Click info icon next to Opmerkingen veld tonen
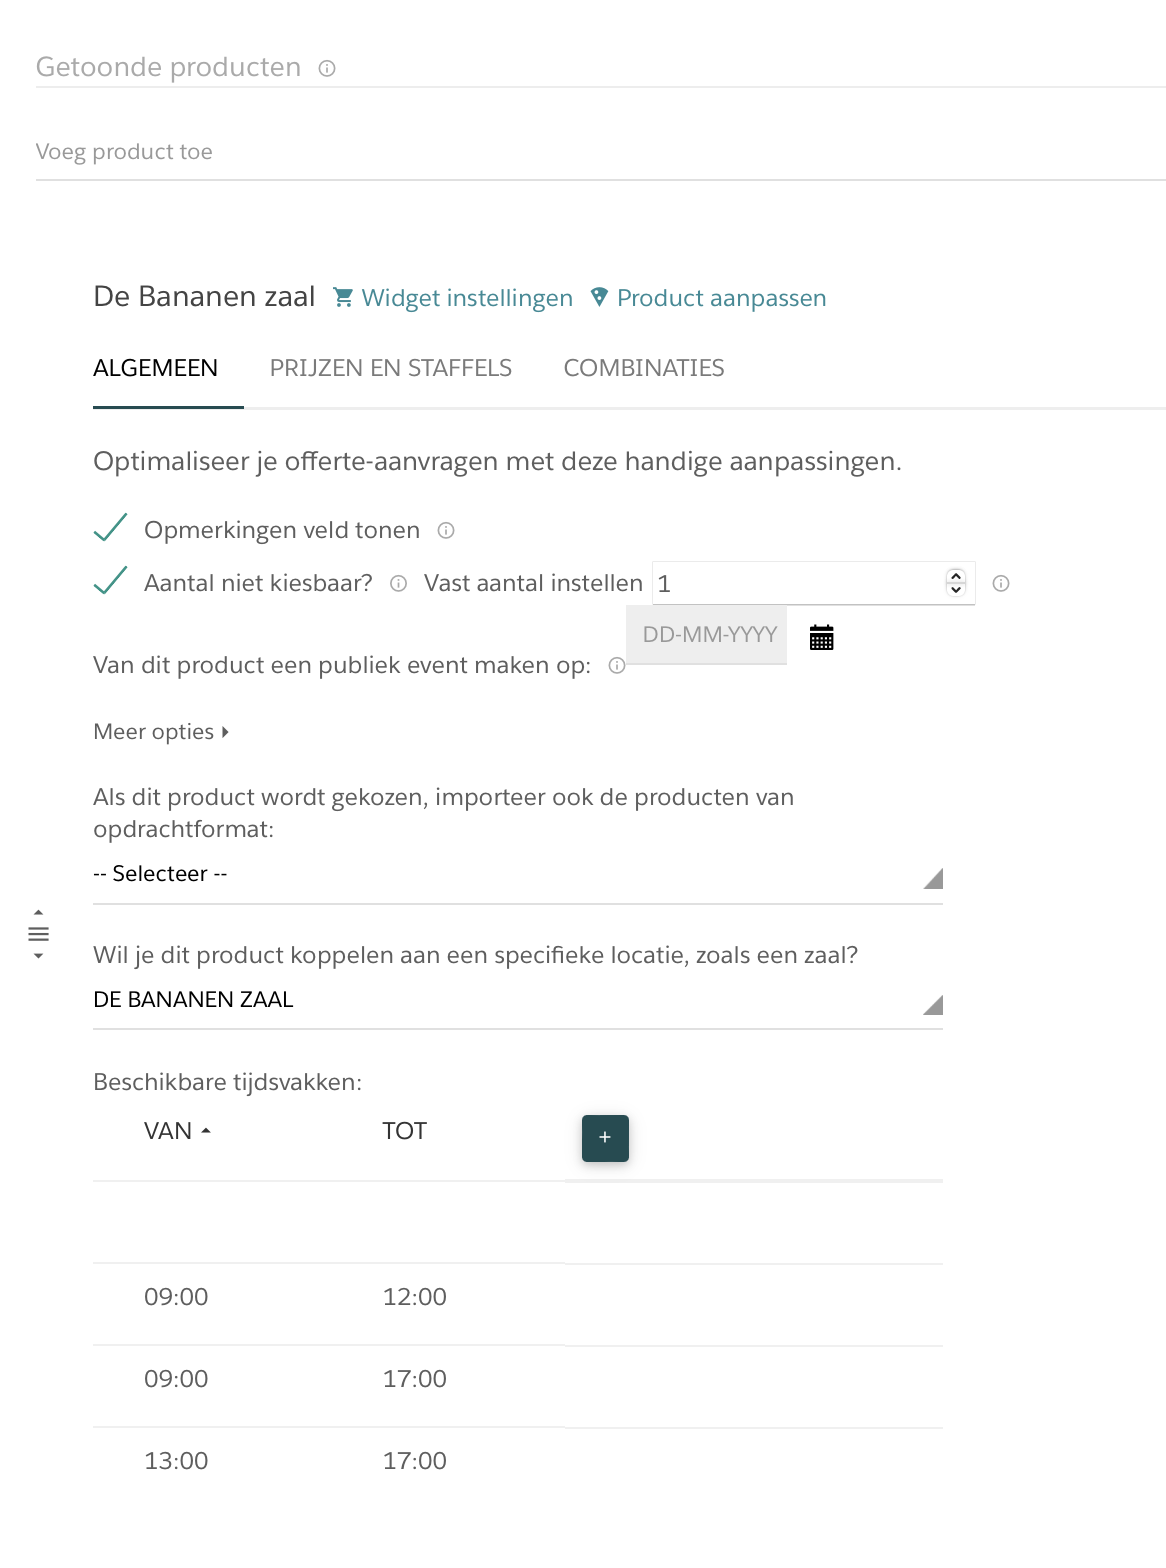 pyautogui.click(x=446, y=531)
